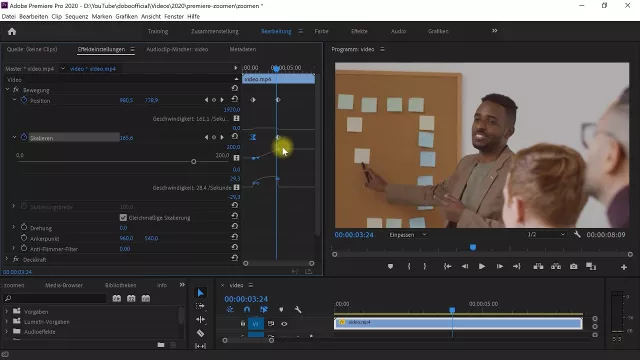Expand the Vorgaben folder
Screen dimensions: 640x360
click(x=7, y=311)
